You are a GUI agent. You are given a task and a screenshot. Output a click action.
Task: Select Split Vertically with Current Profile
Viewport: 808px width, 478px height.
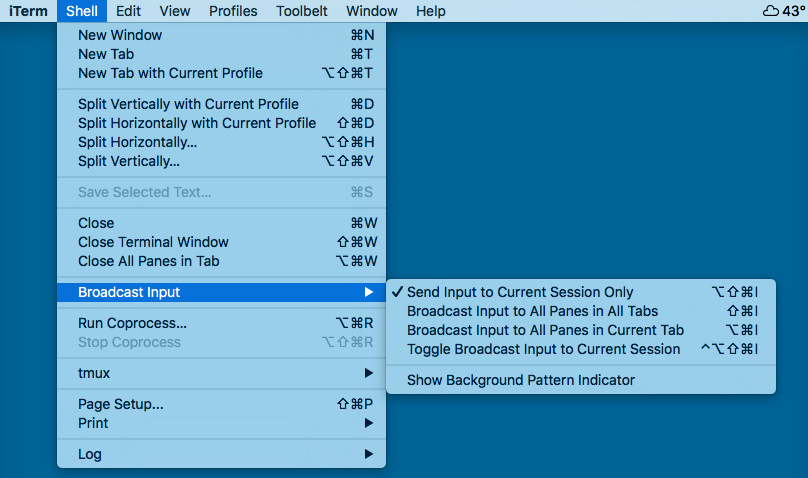coord(222,104)
